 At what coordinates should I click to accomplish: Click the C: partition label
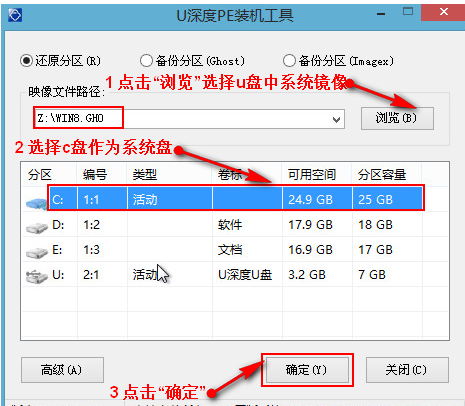click(x=58, y=200)
